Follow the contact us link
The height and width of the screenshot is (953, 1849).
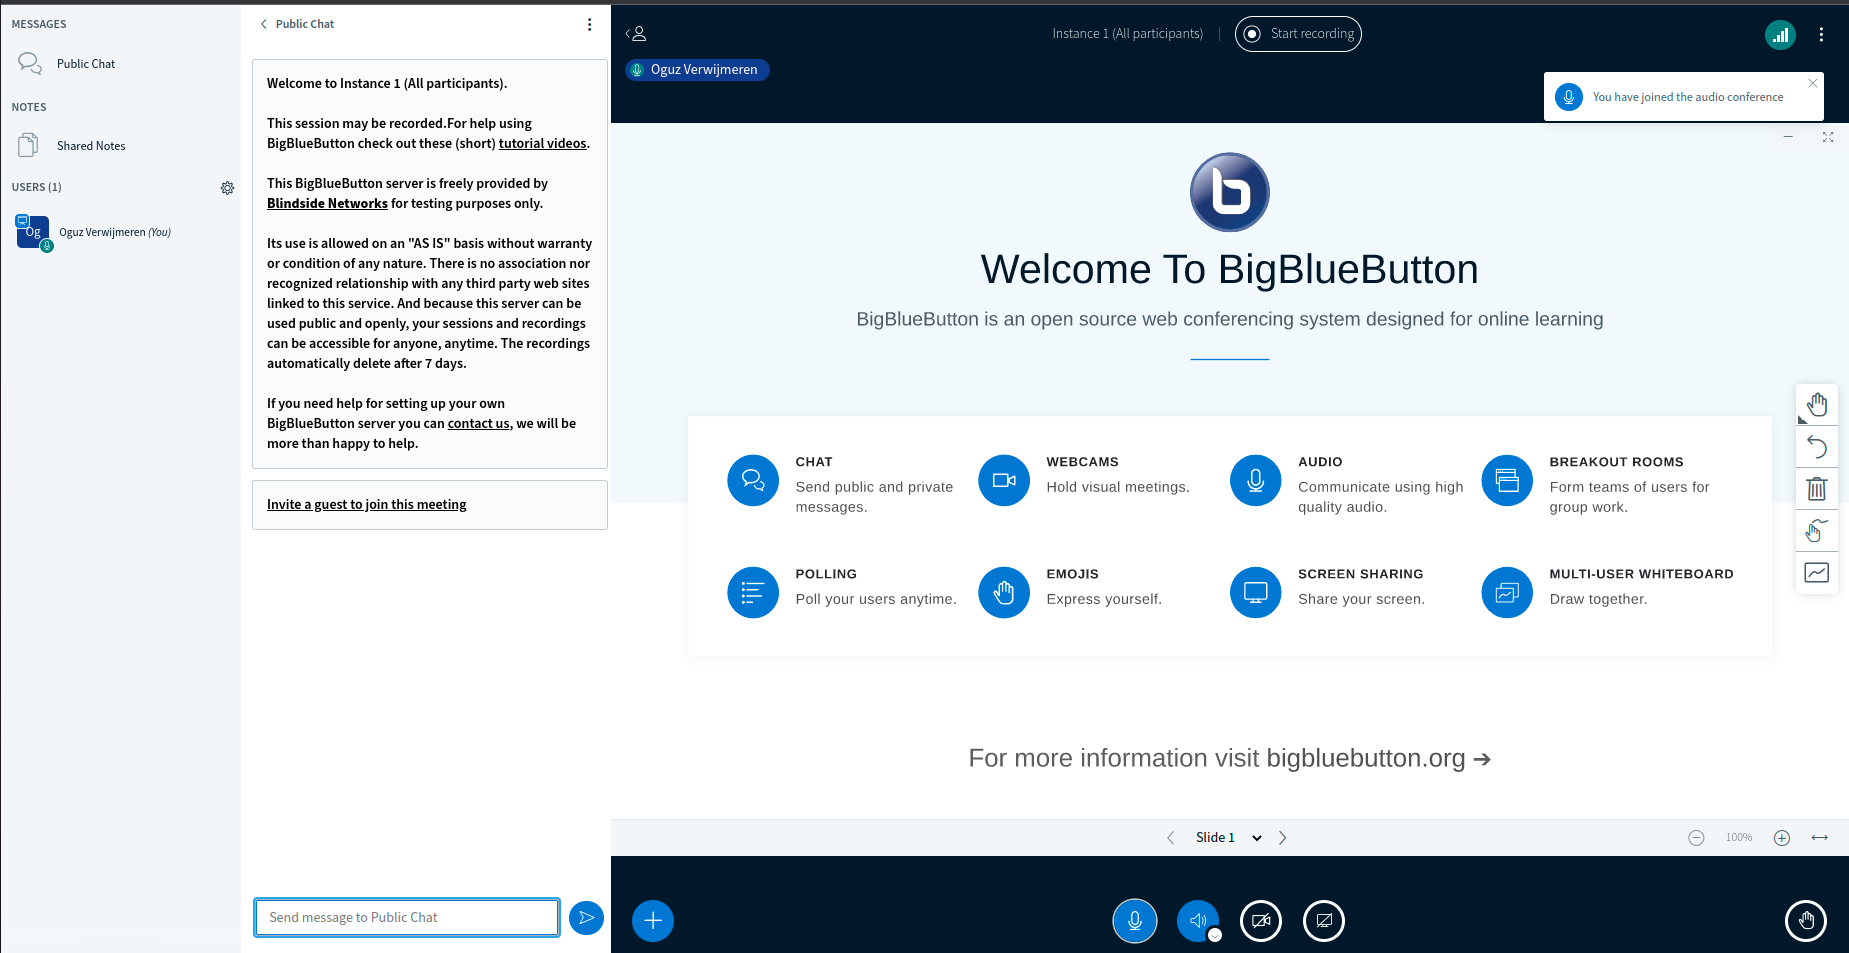478,424
